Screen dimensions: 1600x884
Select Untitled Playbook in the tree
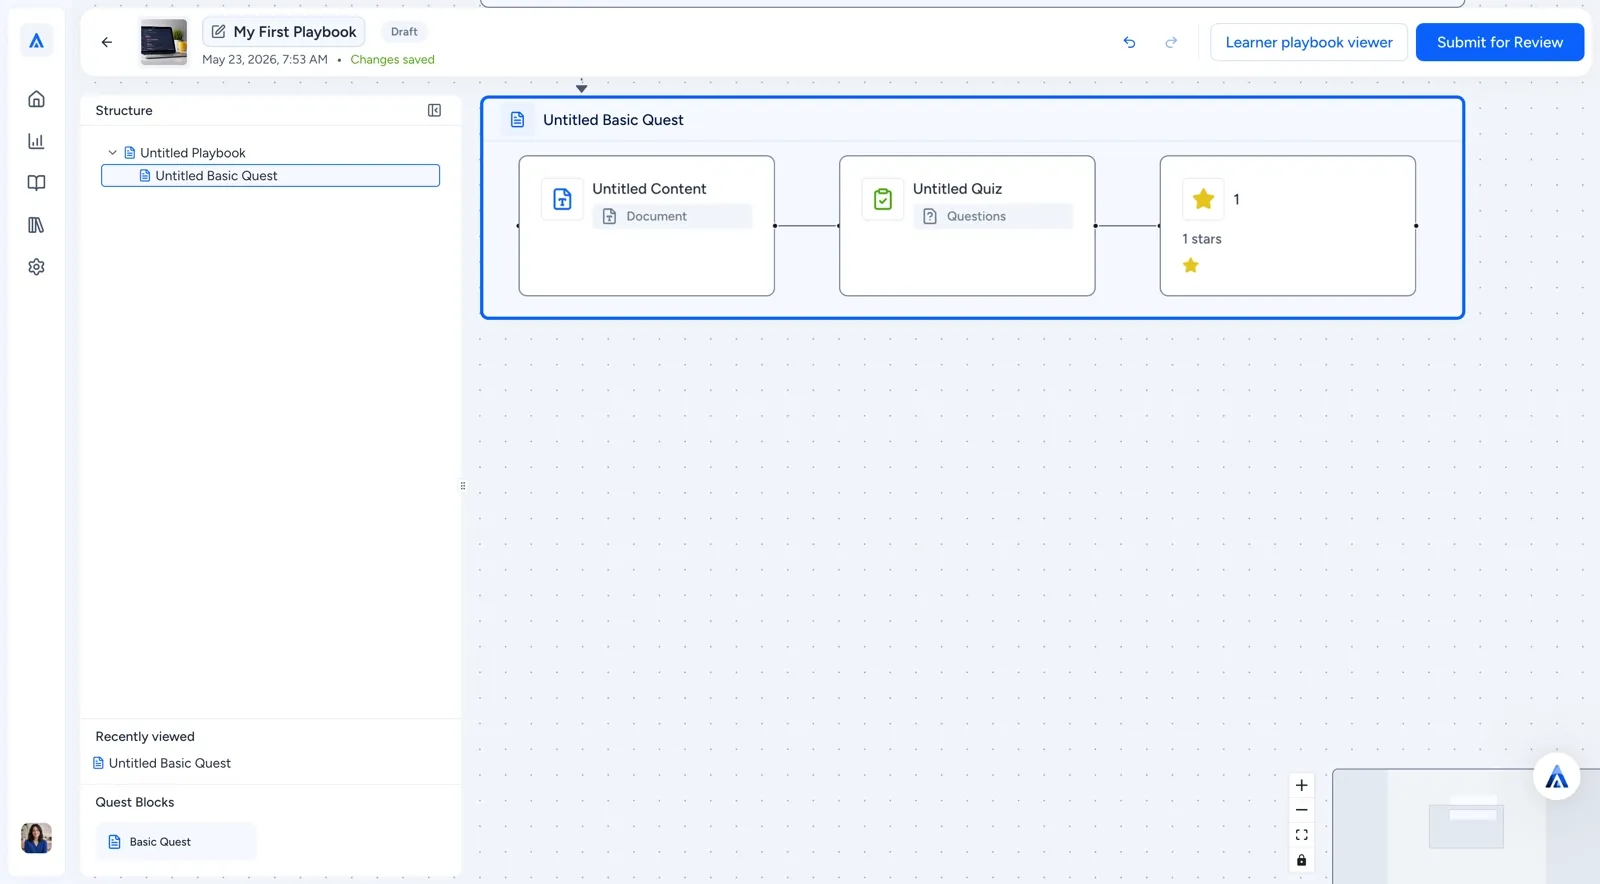[x=192, y=153]
